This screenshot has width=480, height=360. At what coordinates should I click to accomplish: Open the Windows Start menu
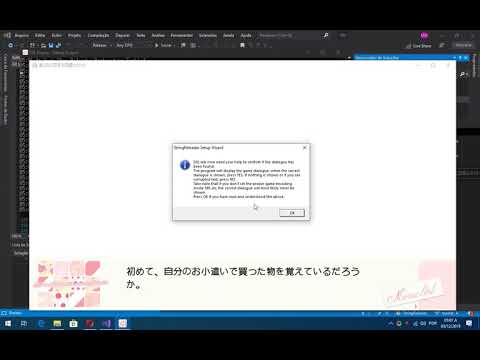[x=8, y=323]
